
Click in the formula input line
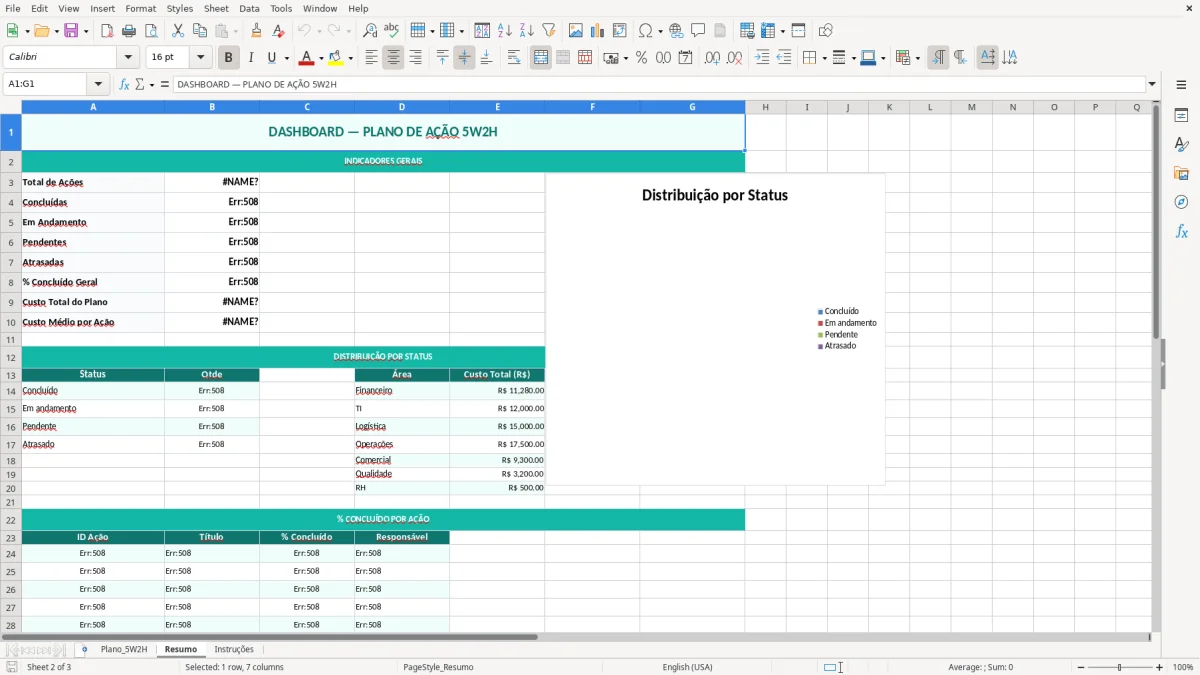click(x=658, y=85)
